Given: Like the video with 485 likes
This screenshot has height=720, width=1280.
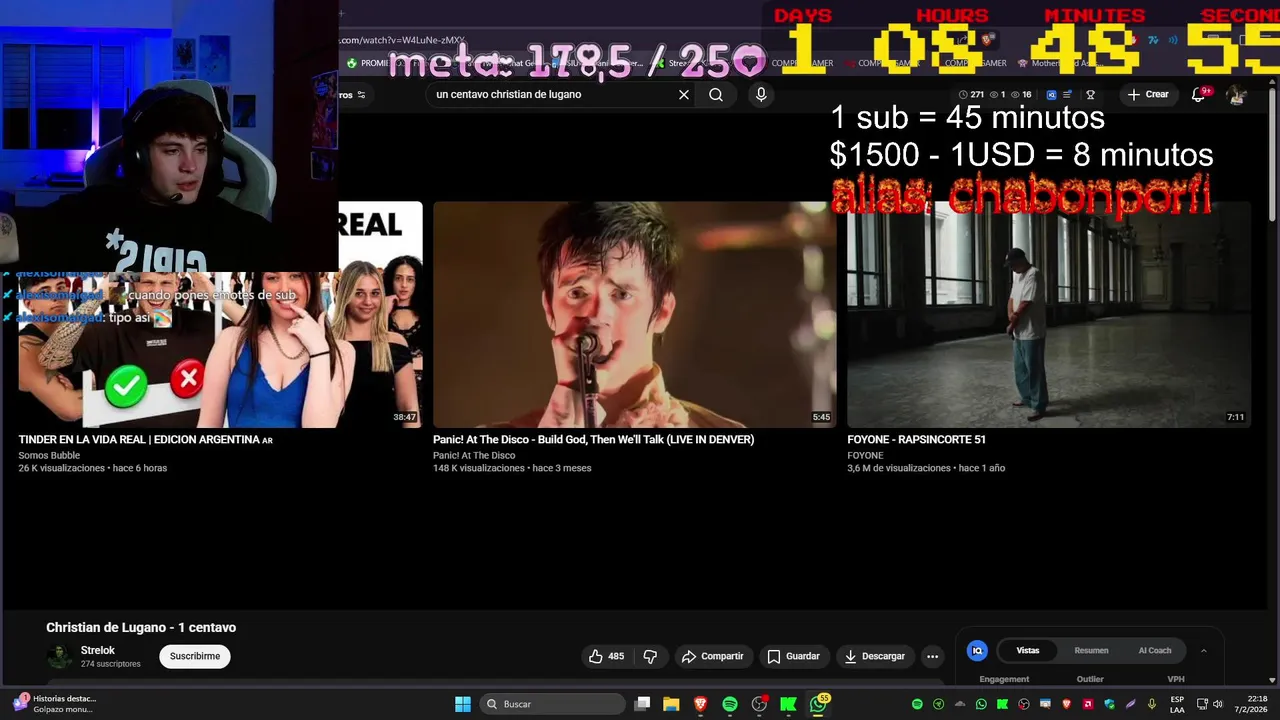Looking at the screenshot, I should pyautogui.click(x=607, y=656).
